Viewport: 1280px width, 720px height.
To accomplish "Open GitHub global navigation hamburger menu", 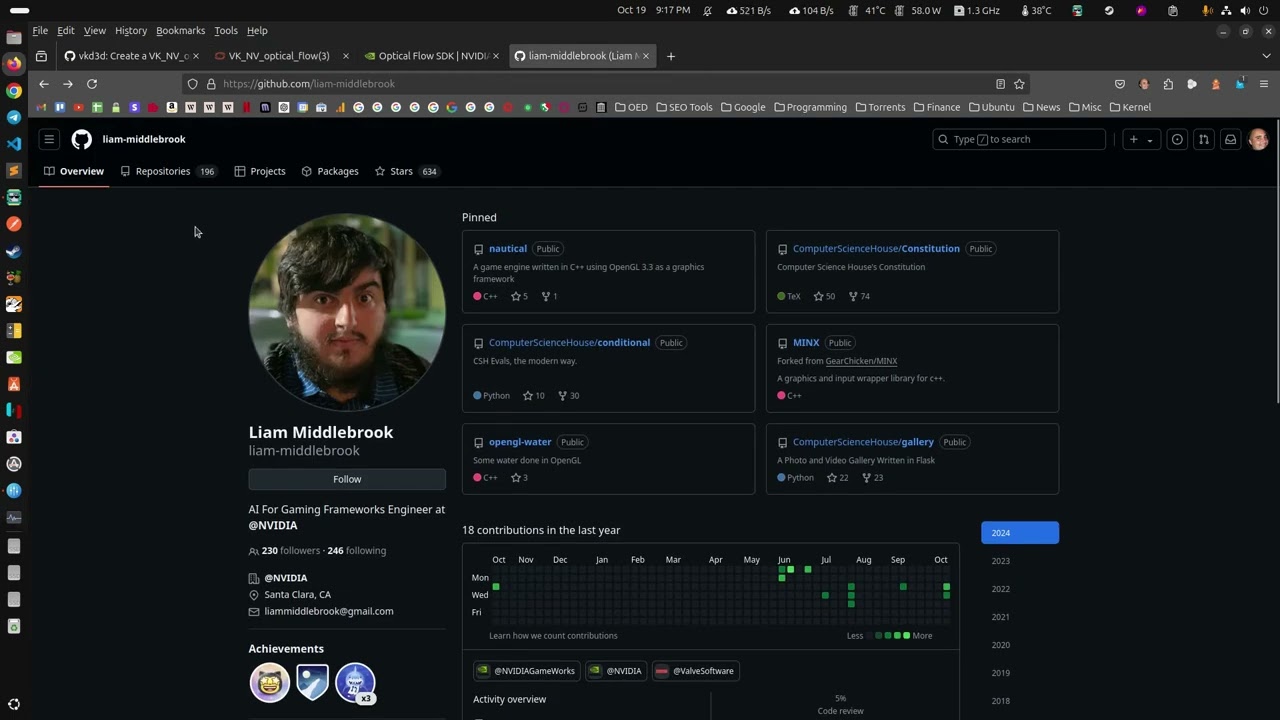I will coord(48,139).
